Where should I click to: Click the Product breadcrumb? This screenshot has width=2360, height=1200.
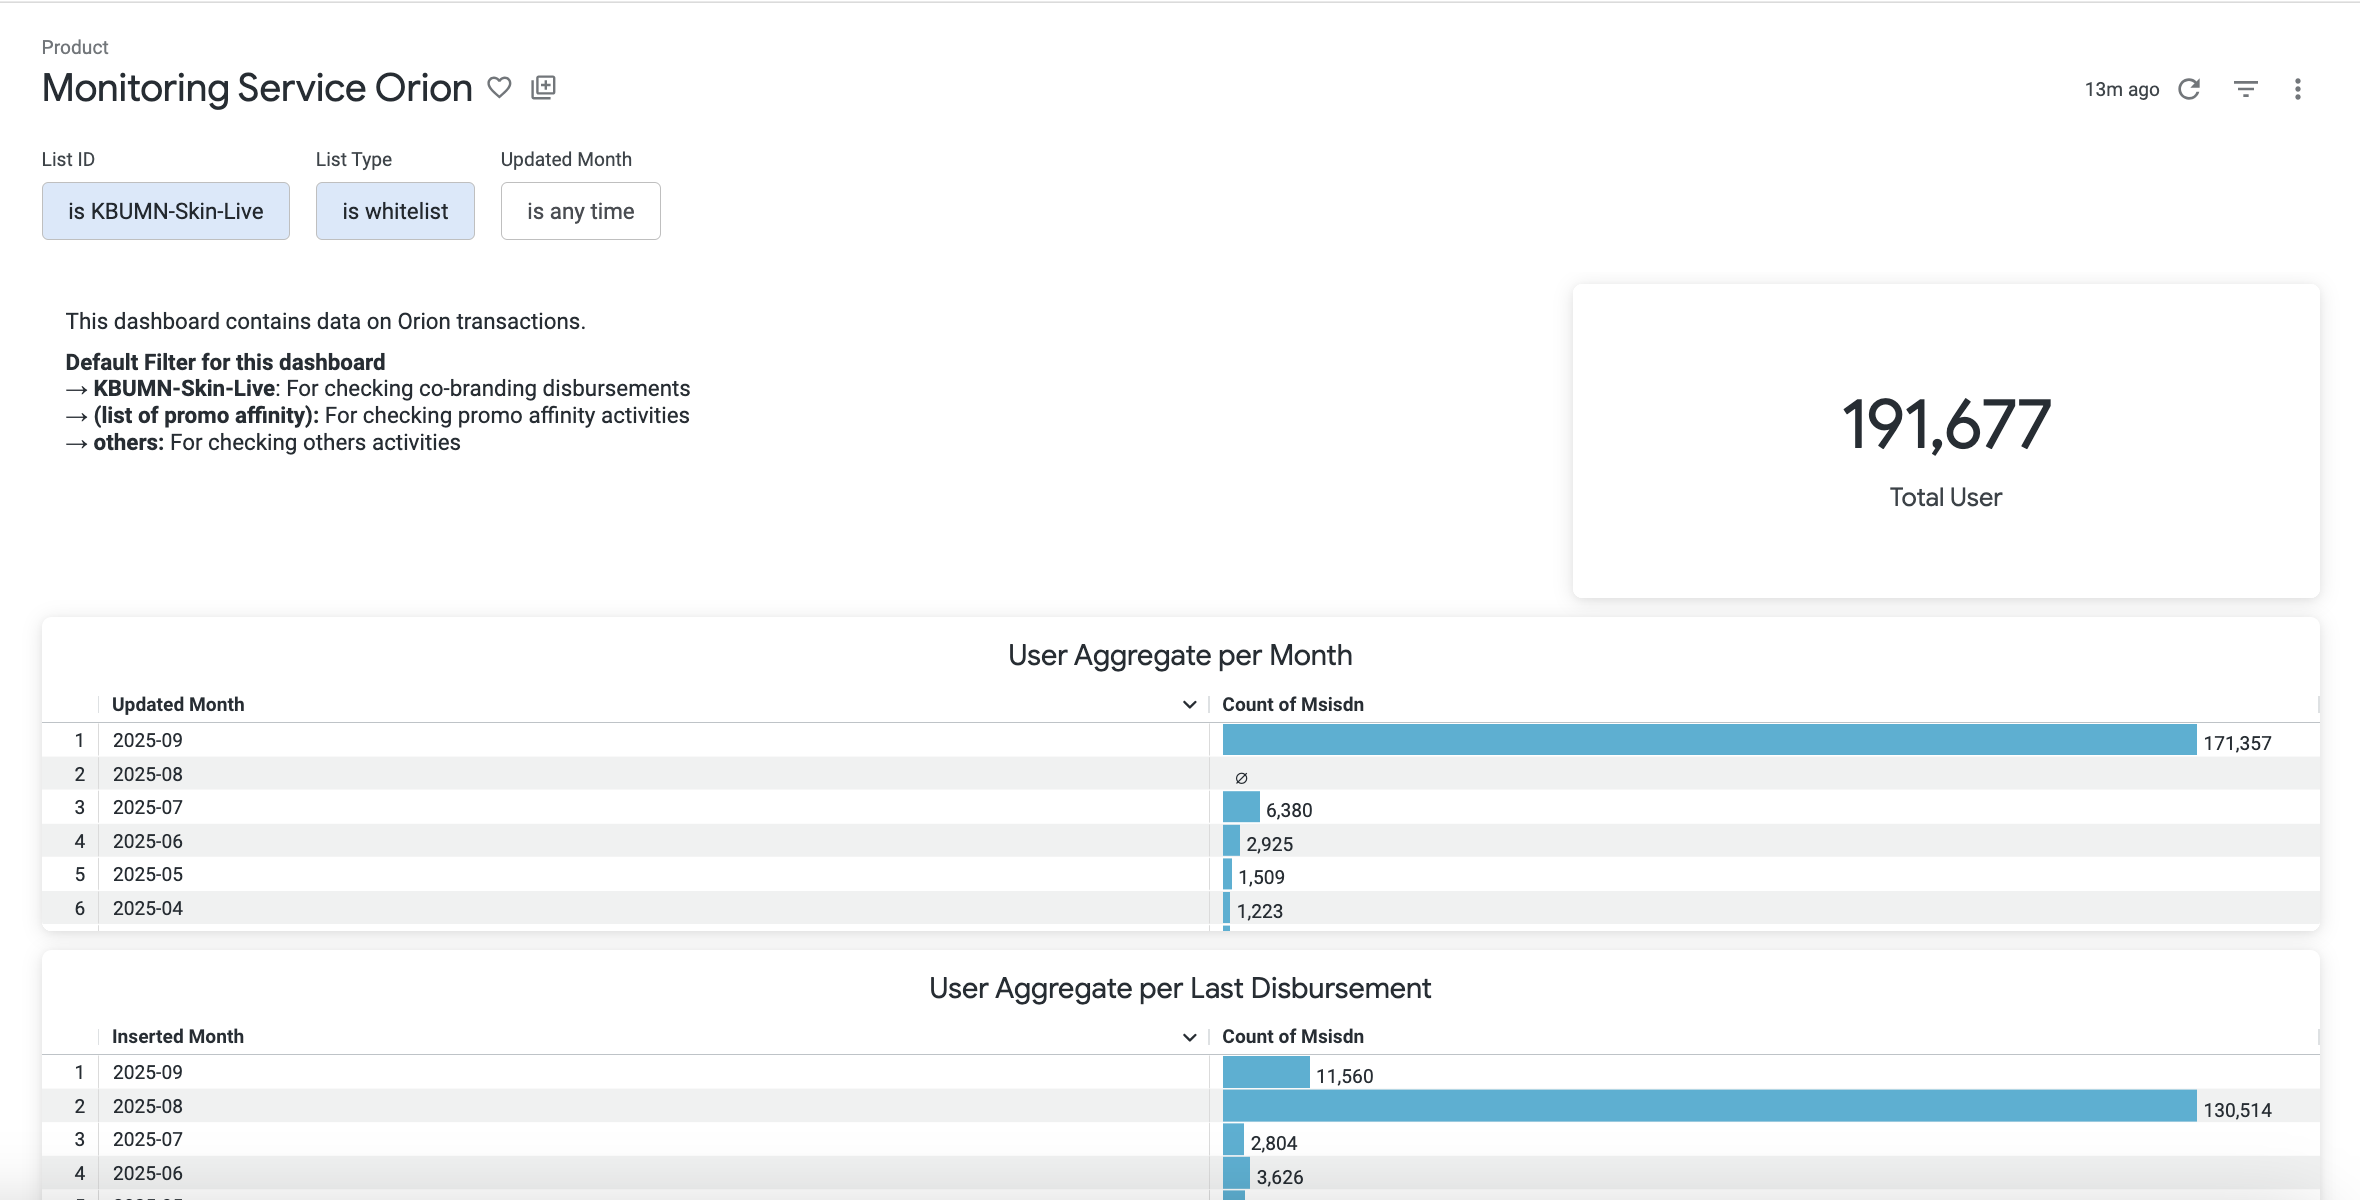coord(75,47)
